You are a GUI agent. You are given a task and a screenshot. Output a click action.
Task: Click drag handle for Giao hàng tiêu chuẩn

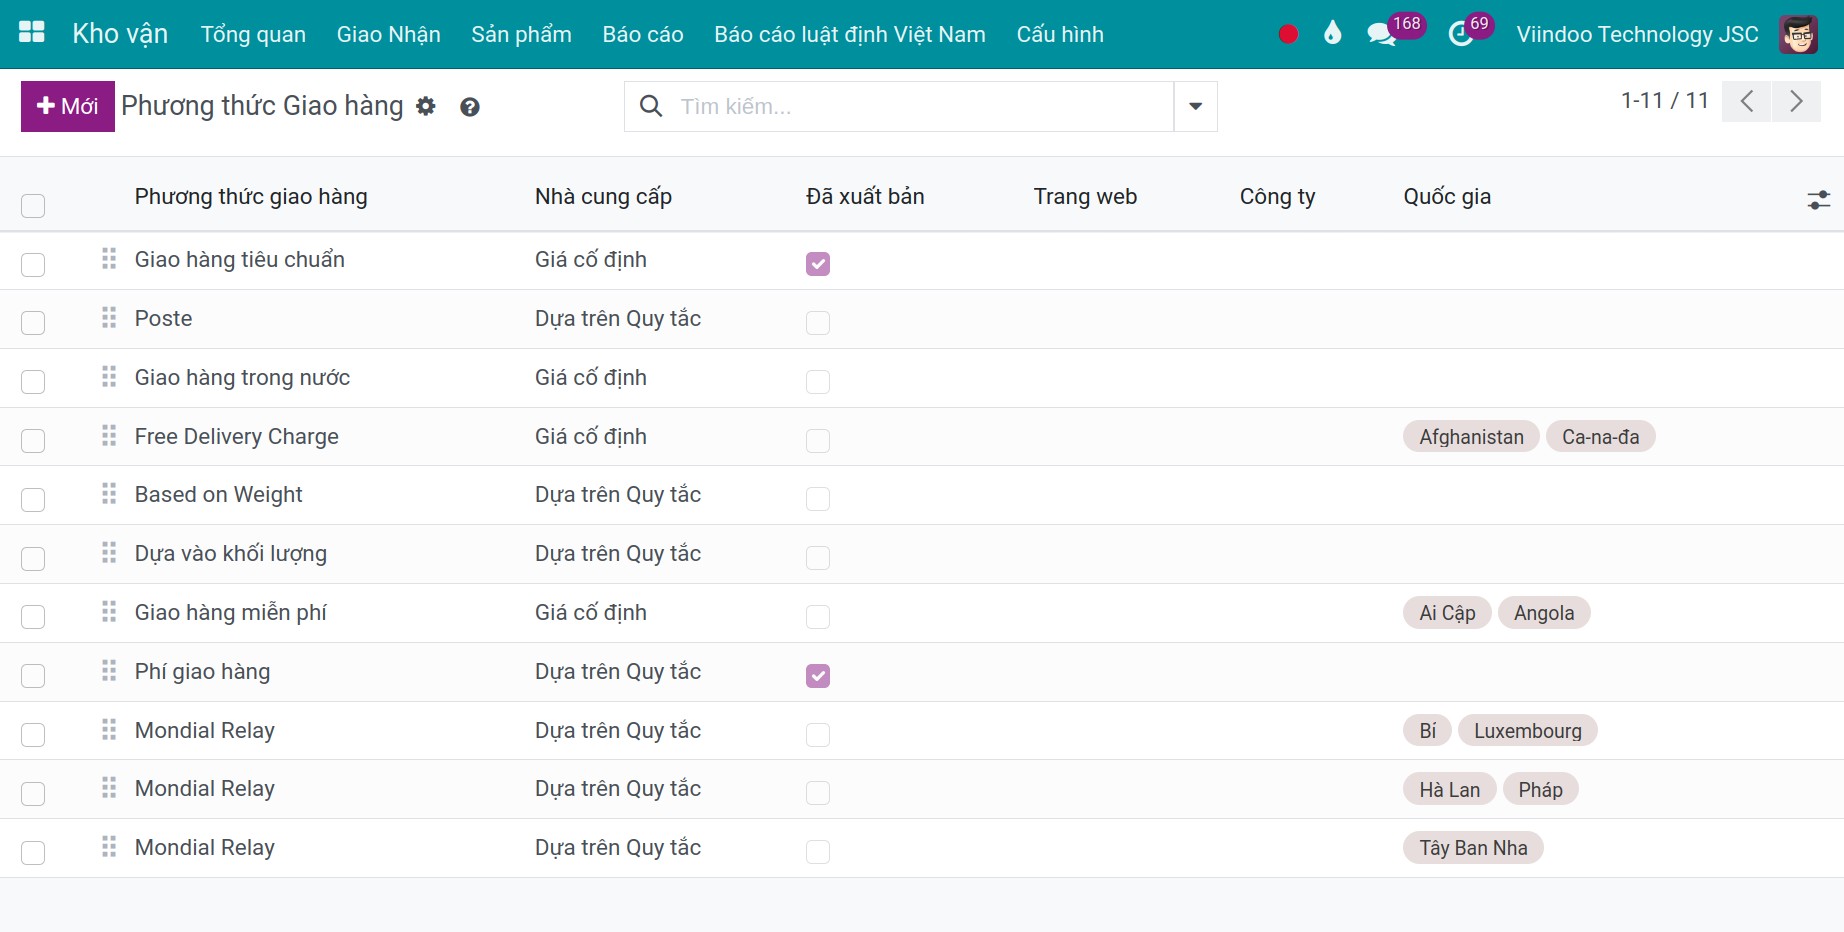pyautogui.click(x=109, y=259)
